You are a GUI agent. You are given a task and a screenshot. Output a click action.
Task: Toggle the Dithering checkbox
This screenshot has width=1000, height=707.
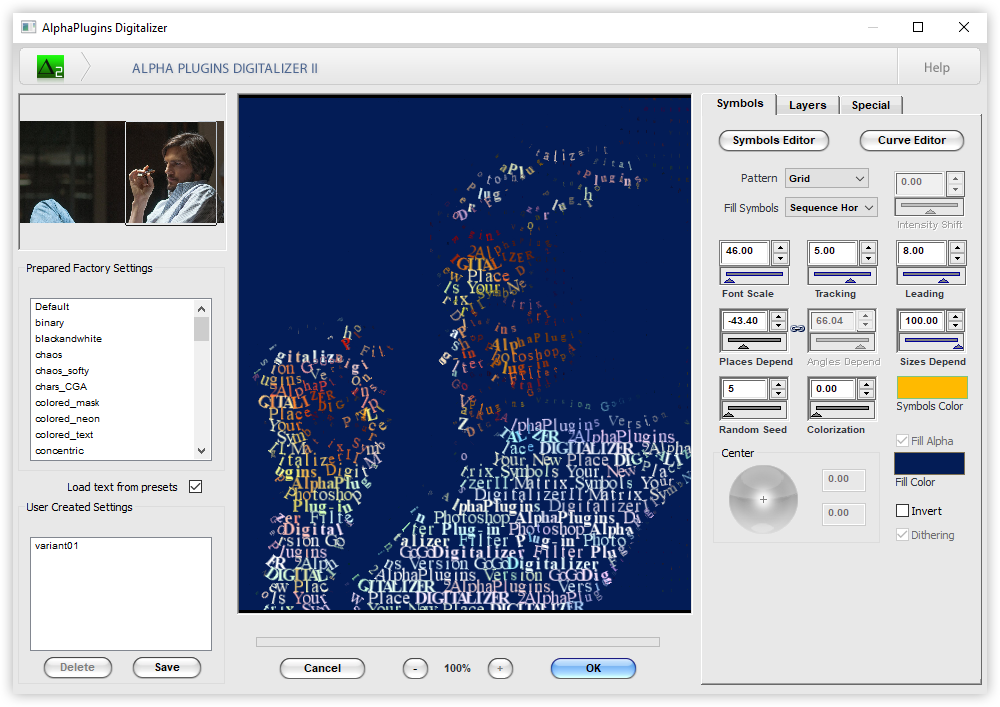pyautogui.click(x=902, y=535)
